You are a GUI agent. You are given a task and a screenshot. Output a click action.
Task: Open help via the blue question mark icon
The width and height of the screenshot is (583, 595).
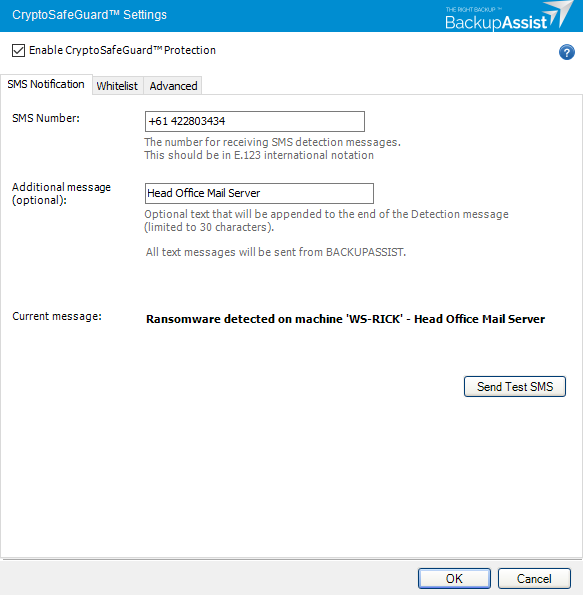[566, 52]
